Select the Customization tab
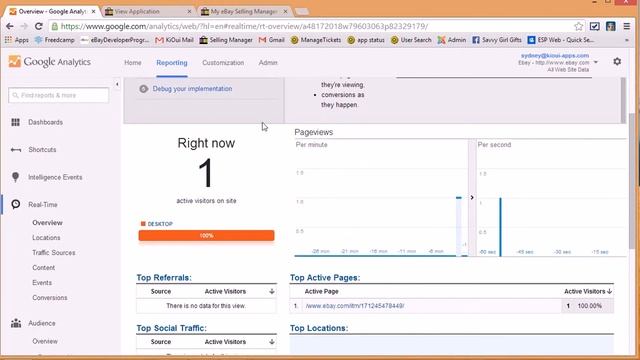 (x=223, y=63)
